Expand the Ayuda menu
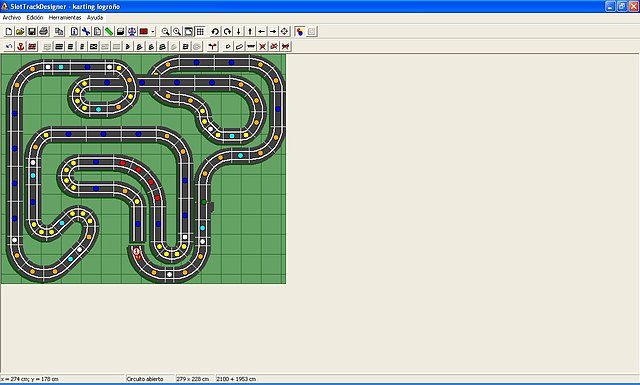This screenshot has height=385, width=640. (x=95, y=18)
